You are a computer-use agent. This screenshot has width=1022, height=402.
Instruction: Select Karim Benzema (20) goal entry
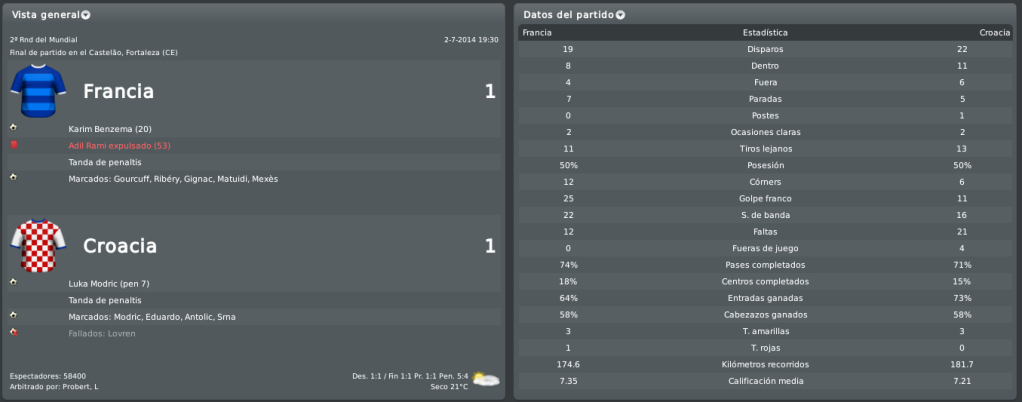tap(110, 129)
